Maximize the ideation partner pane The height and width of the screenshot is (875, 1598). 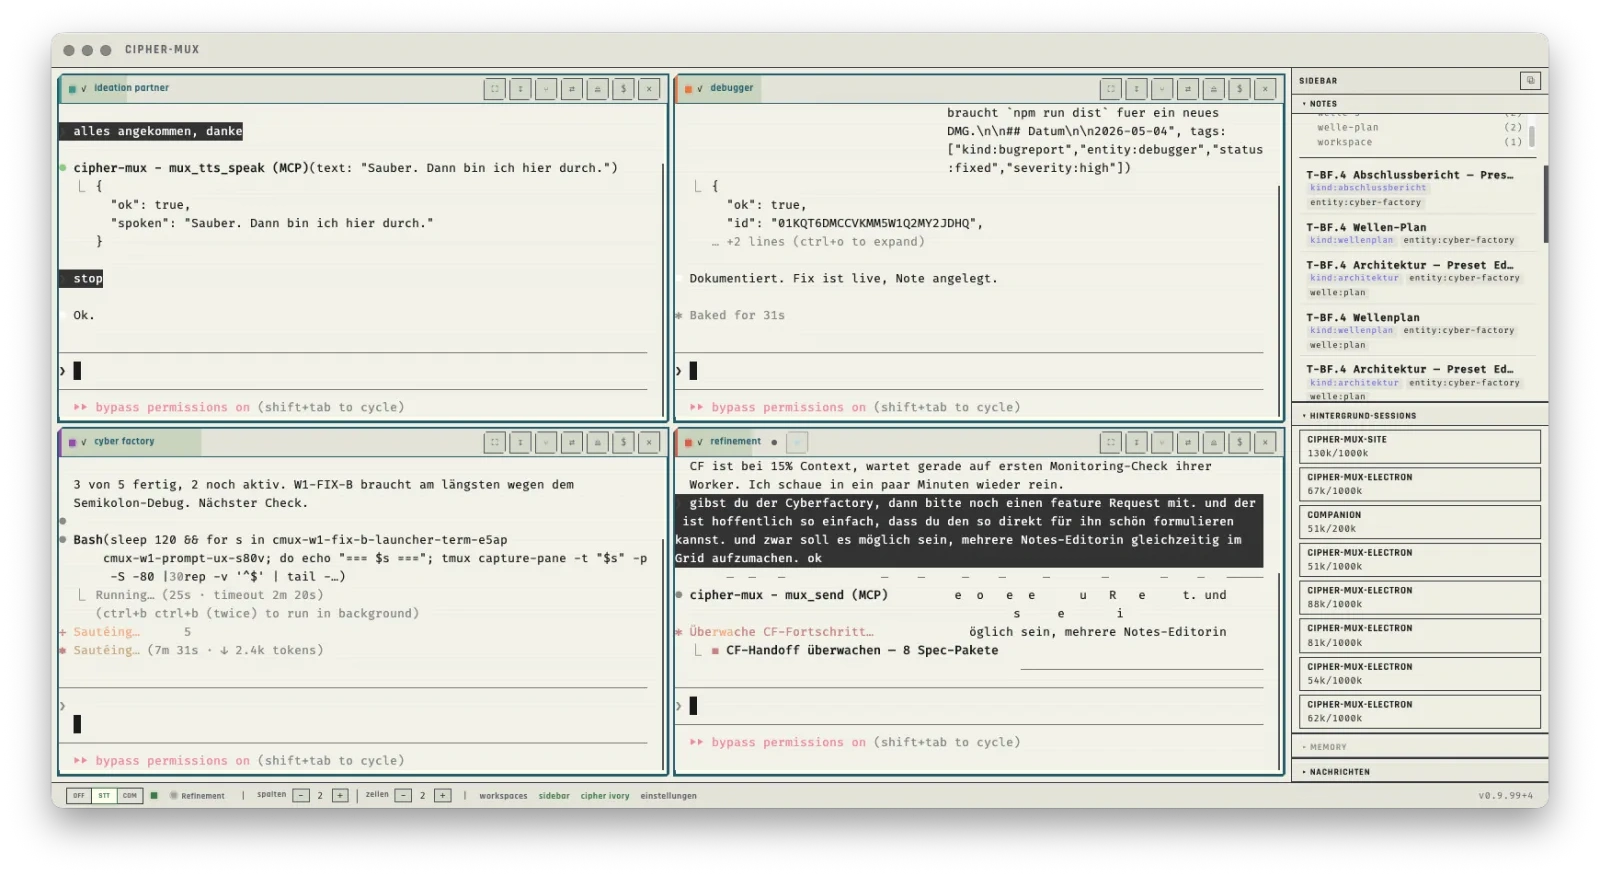(494, 89)
